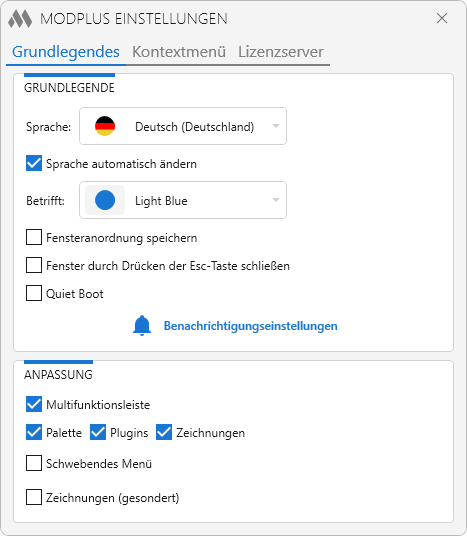Expand the Light Blue theme dropdown
This screenshot has height=536, width=467.
183,200
